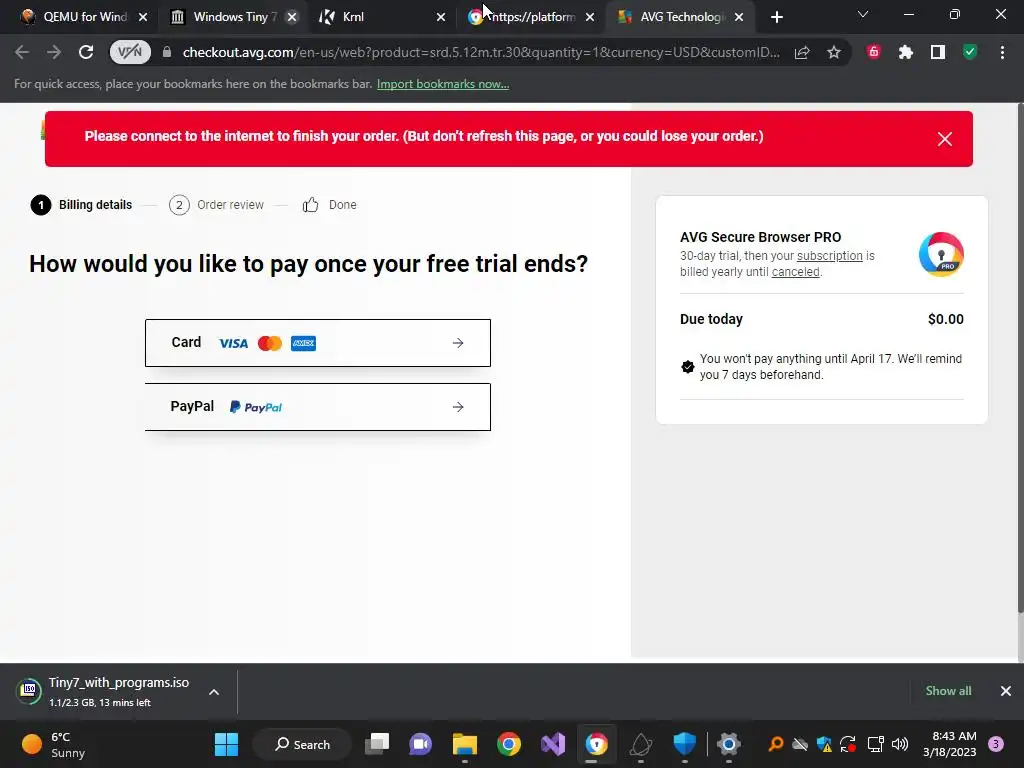Open notification center badge showing 3

tap(996, 744)
